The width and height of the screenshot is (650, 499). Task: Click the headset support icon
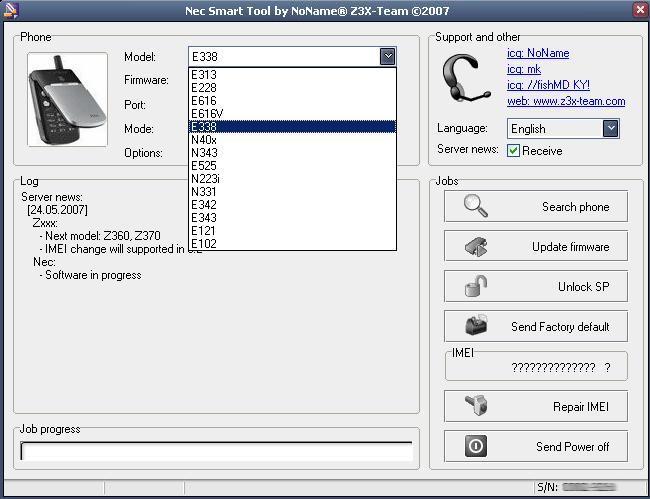(466, 78)
